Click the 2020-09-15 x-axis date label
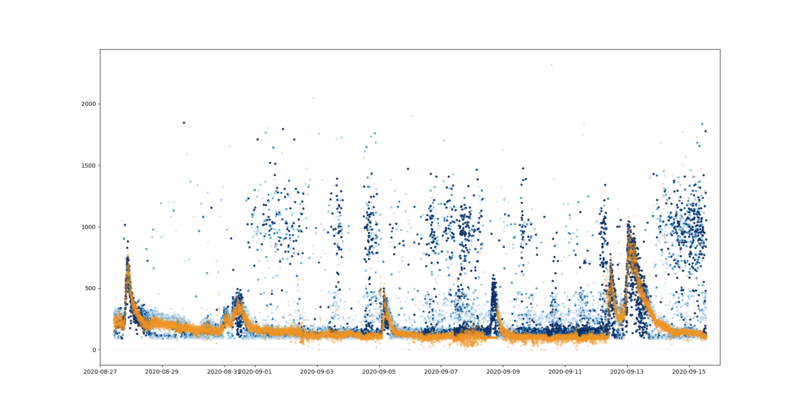This screenshot has height=410, width=800. tap(689, 372)
